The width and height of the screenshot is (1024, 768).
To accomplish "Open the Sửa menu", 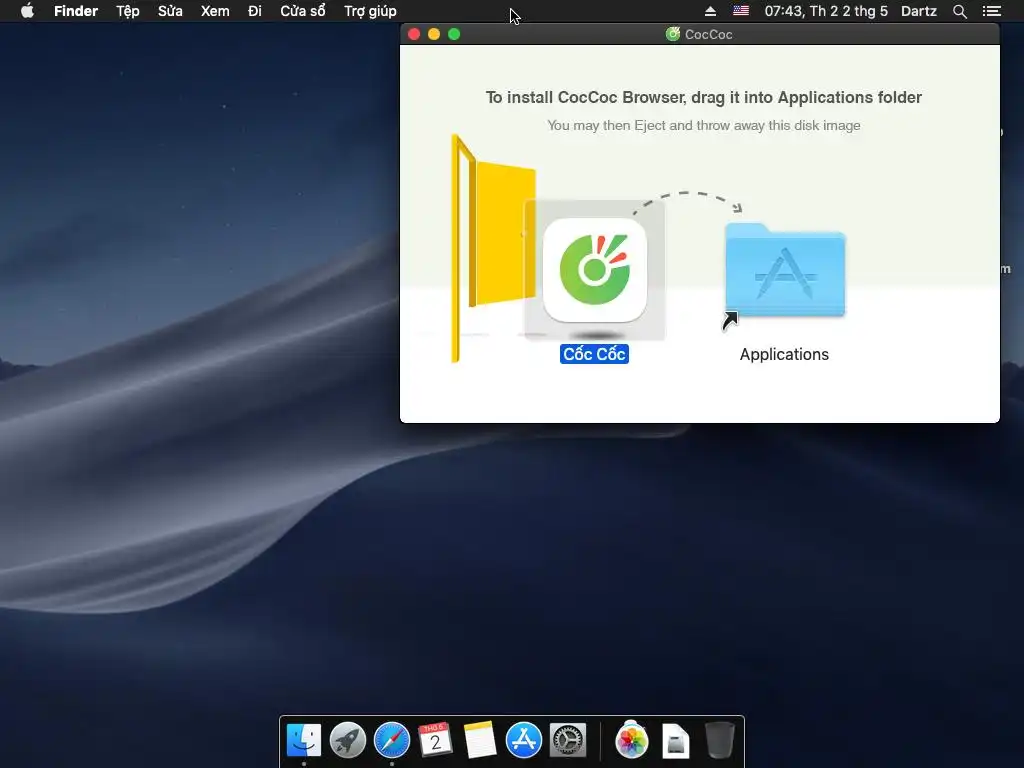I will [170, 11].
